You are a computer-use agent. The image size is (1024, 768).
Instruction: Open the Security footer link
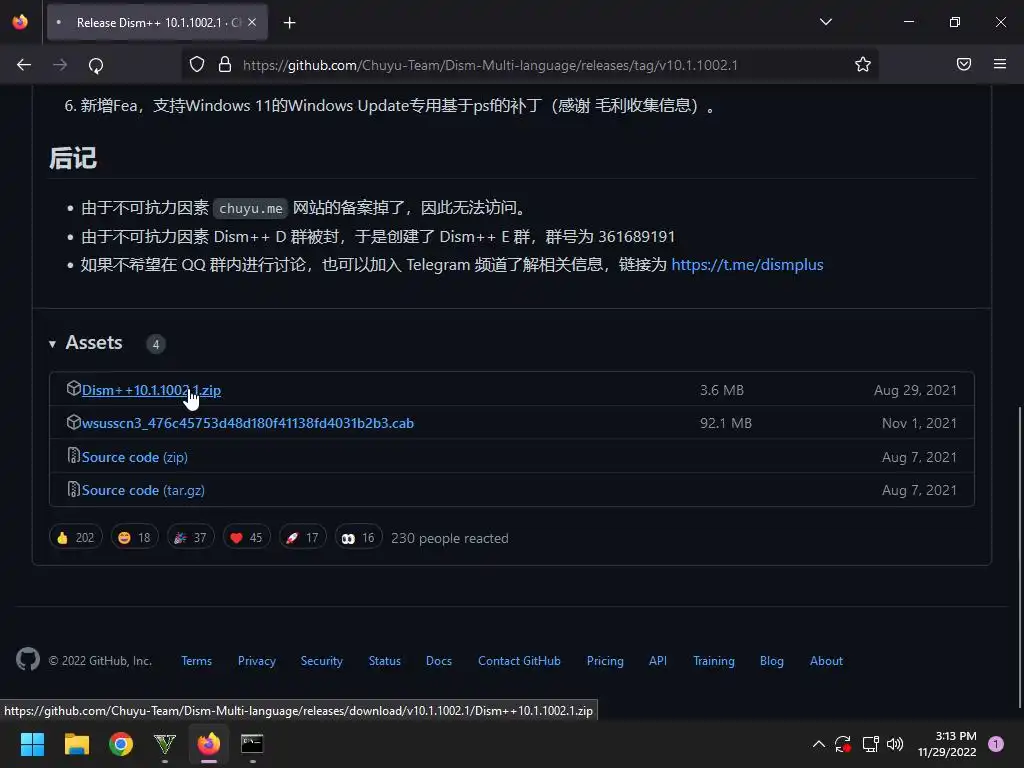point(321,661)
